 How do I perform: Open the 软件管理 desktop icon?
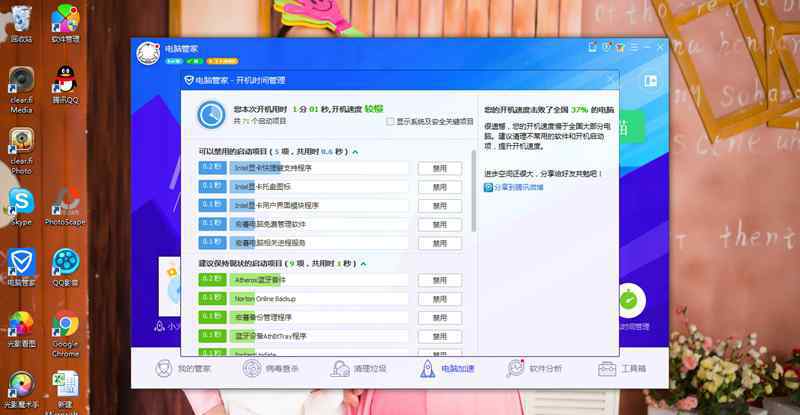(65, 23)
